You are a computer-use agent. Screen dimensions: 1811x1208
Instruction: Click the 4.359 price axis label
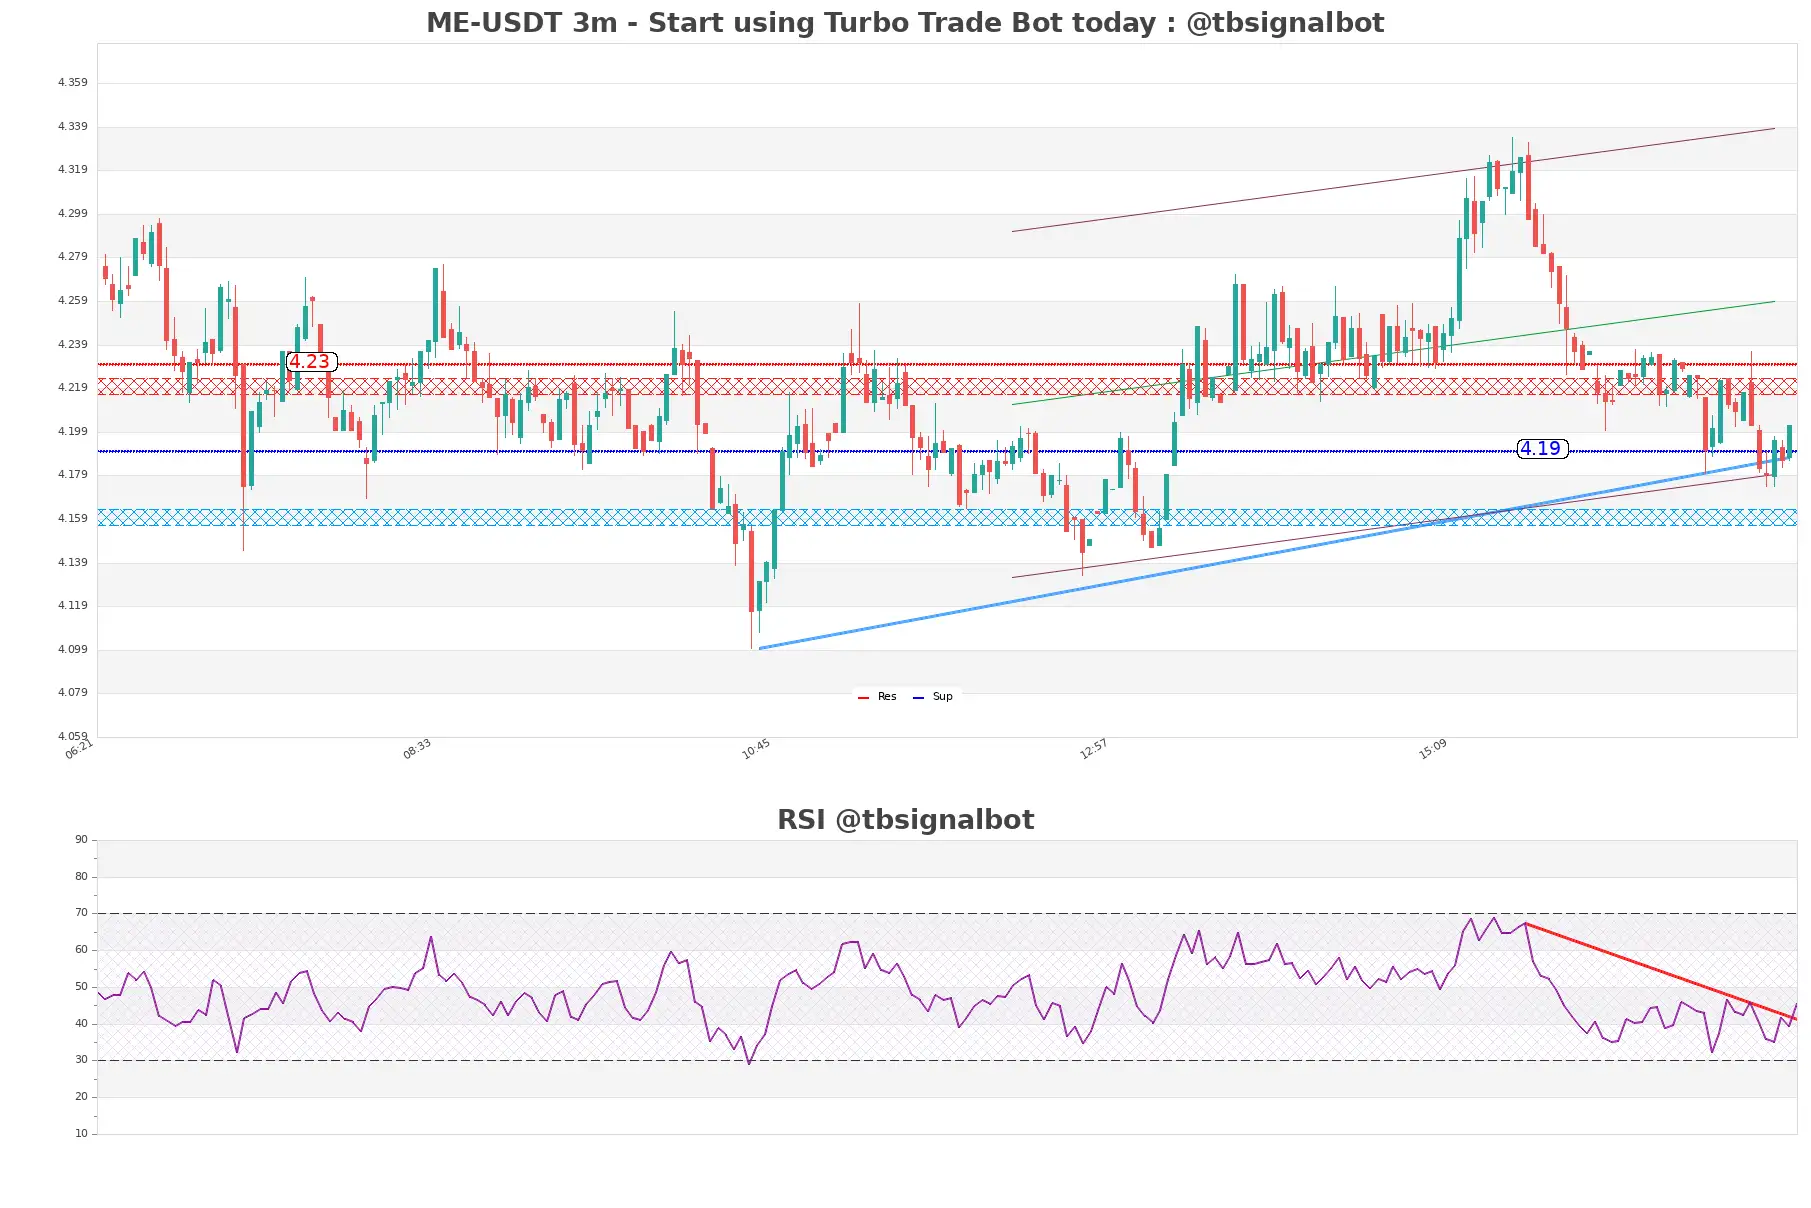coord(72,82)
